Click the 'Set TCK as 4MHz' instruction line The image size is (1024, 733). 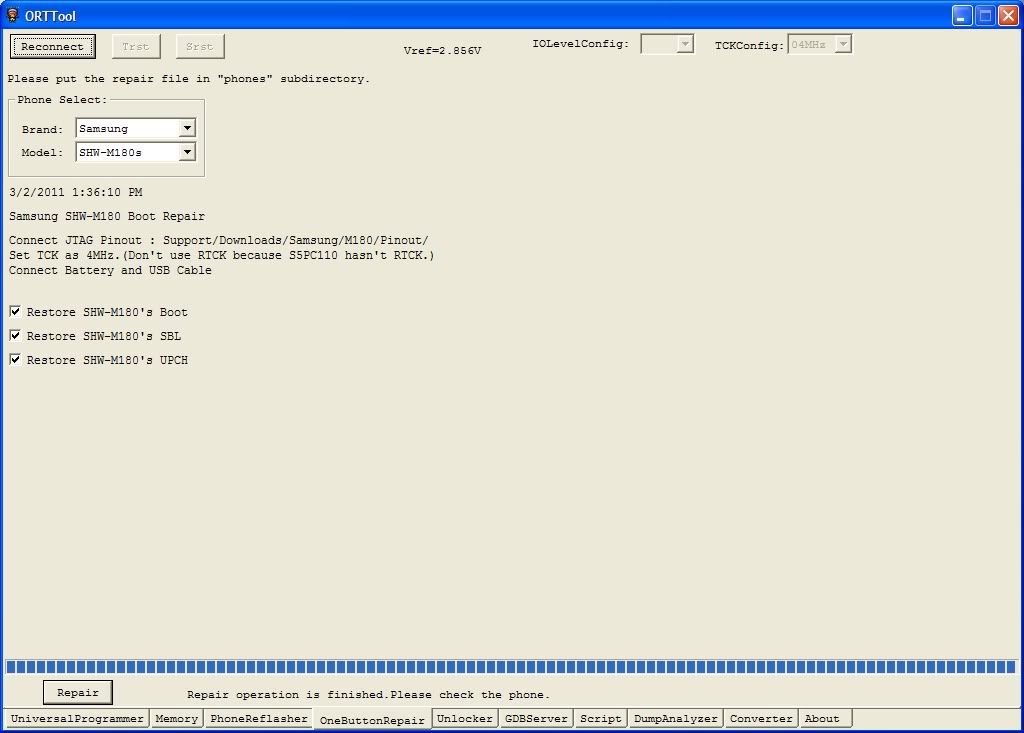click(222, 255)
